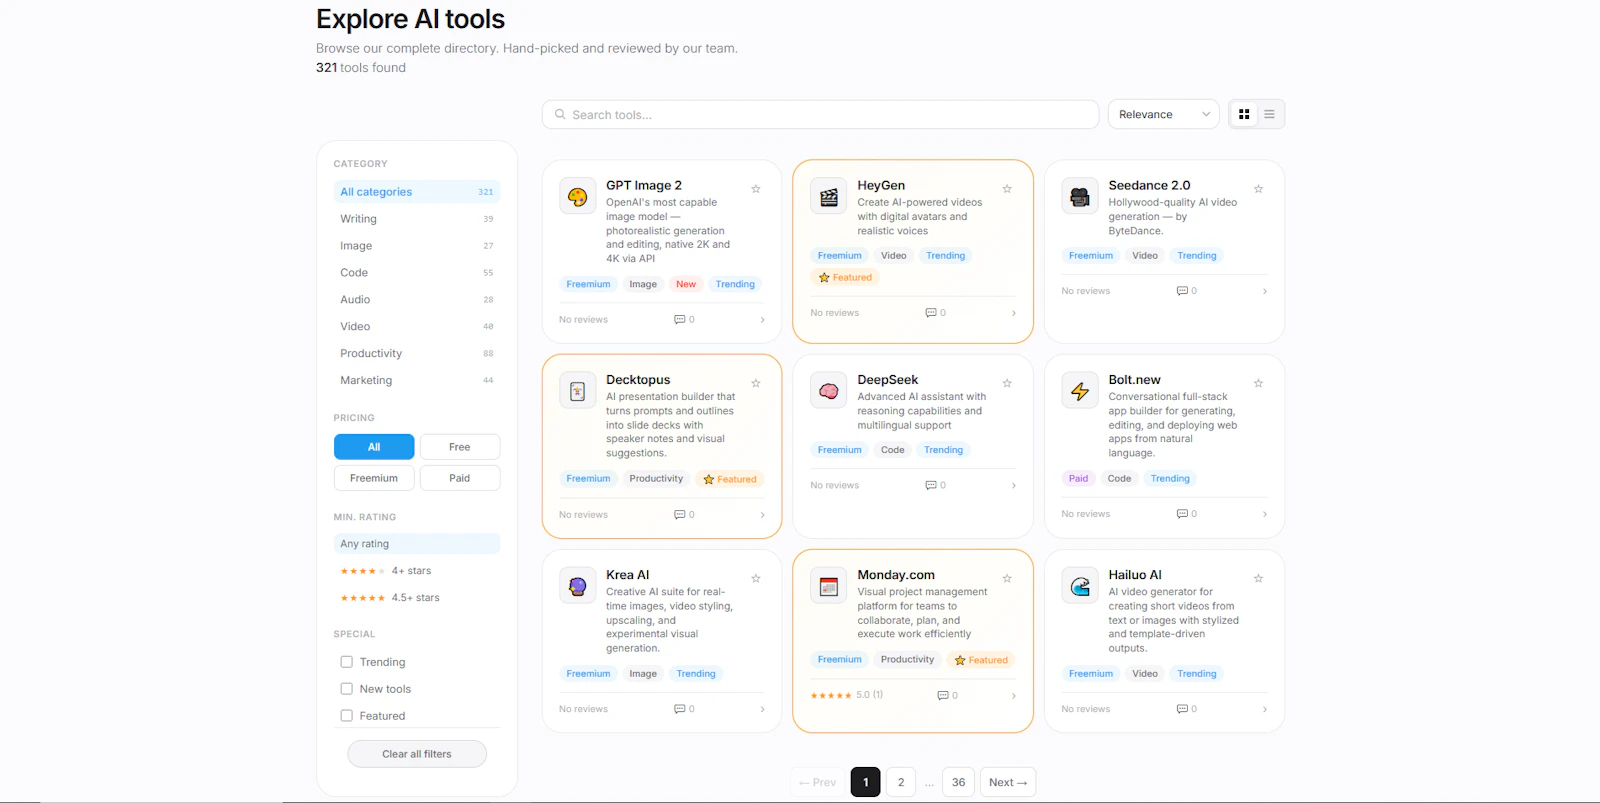Open the Relevance sort dropdown
The height and width of the screenshot is (803, 1600).
(1164, 114)
